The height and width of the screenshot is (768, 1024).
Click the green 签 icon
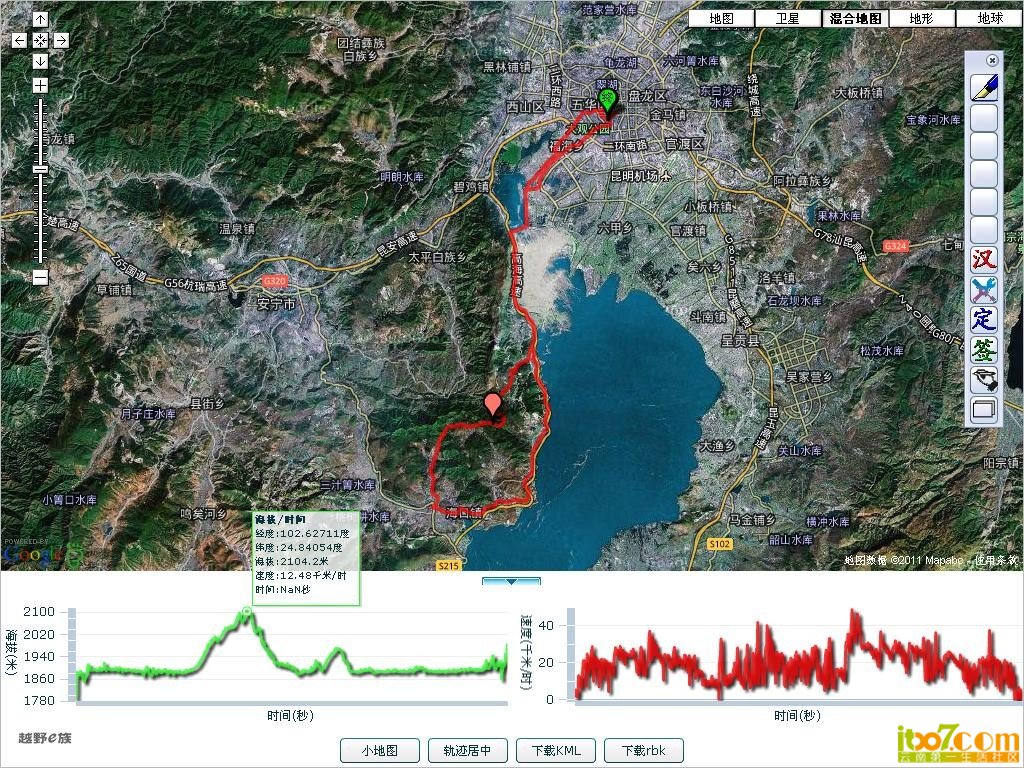[x=984, y=349]
